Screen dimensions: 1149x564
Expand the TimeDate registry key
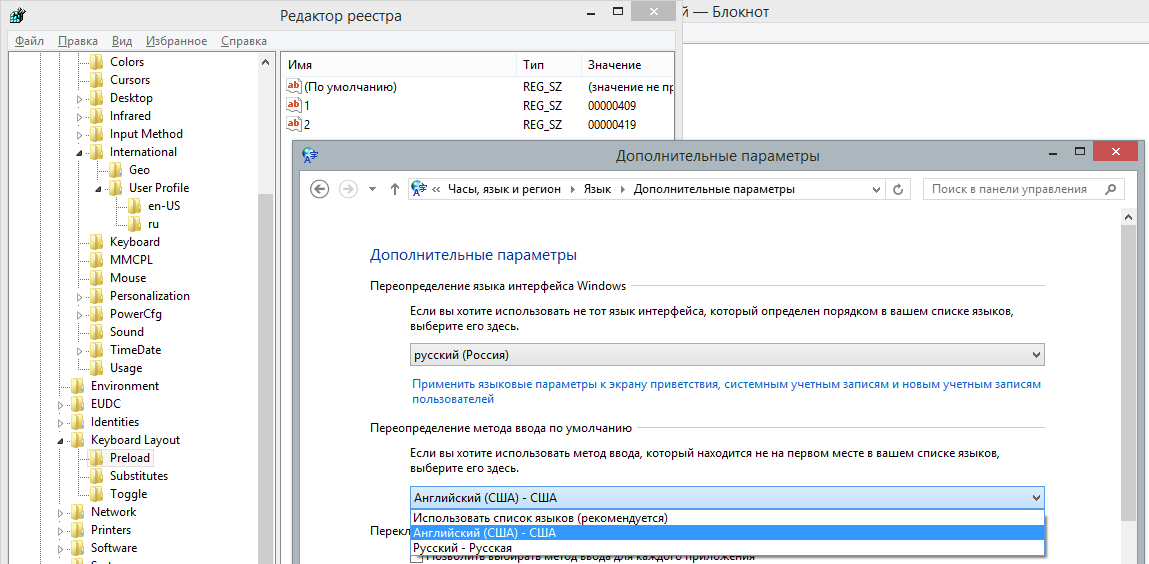81,350
